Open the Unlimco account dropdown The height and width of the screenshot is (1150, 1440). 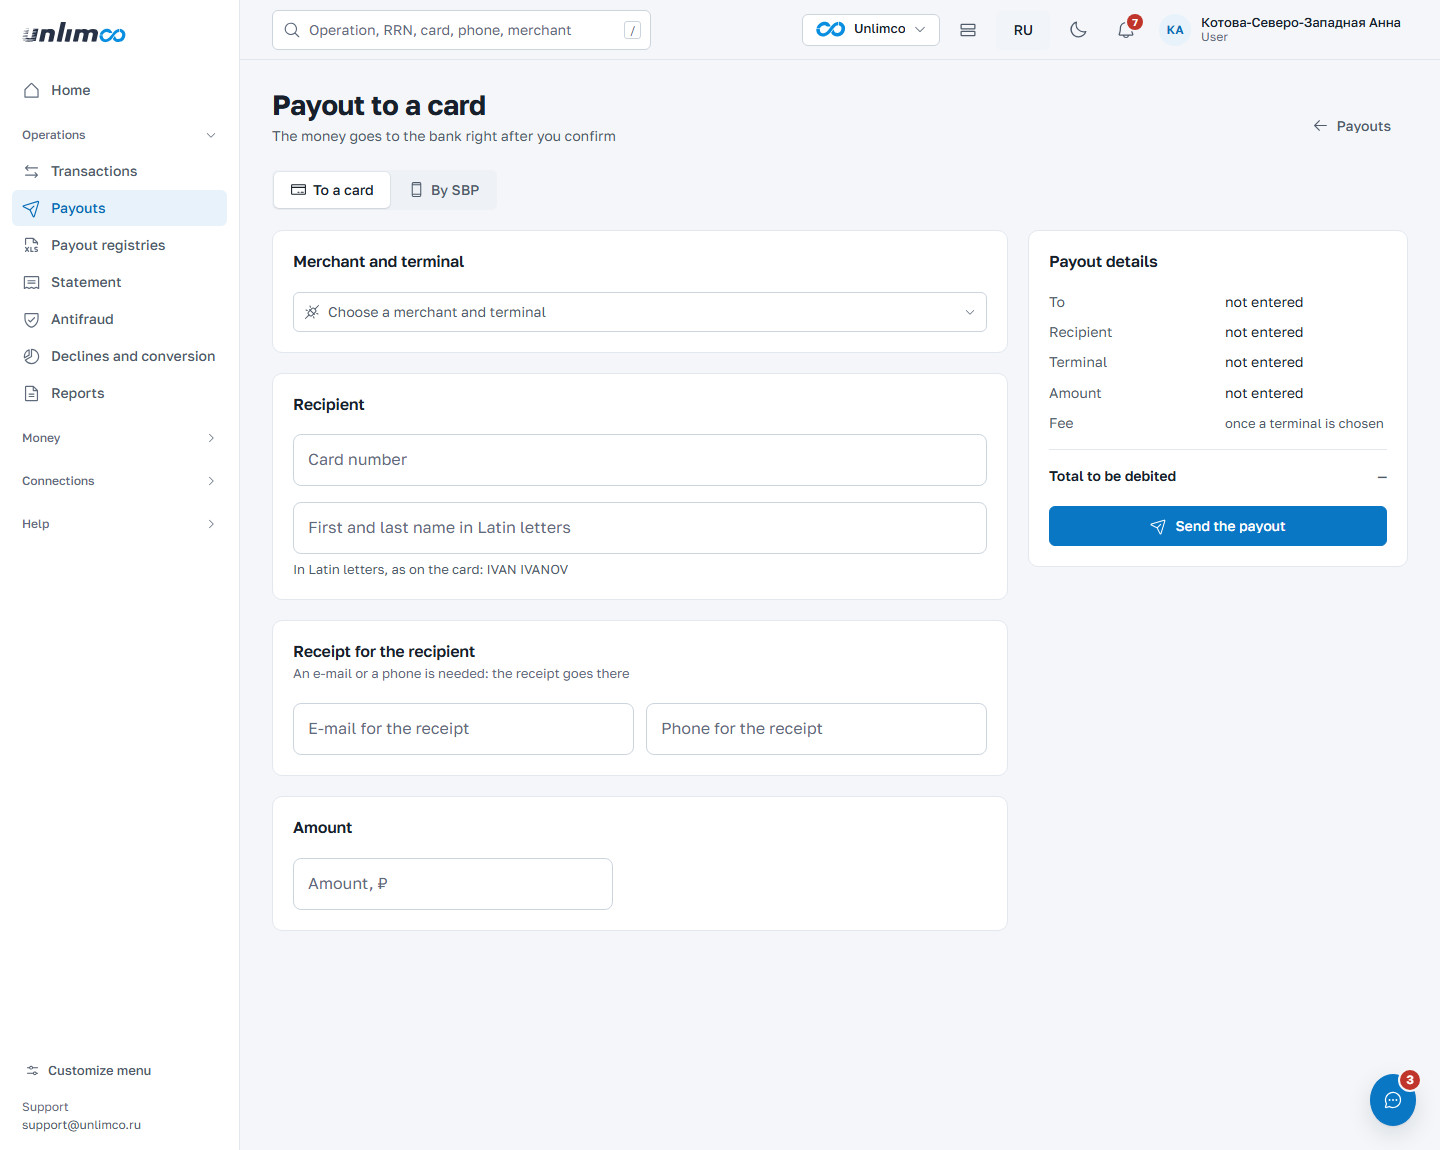(870, 30)
